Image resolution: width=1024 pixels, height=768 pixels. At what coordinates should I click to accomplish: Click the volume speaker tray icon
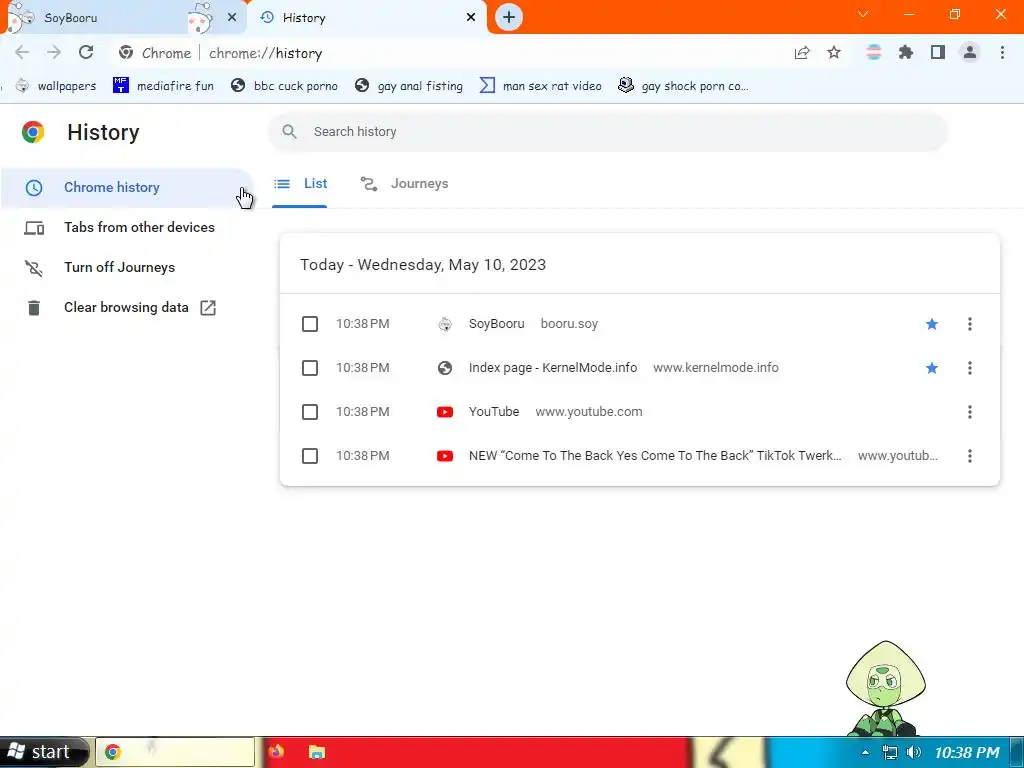(914, 752)
